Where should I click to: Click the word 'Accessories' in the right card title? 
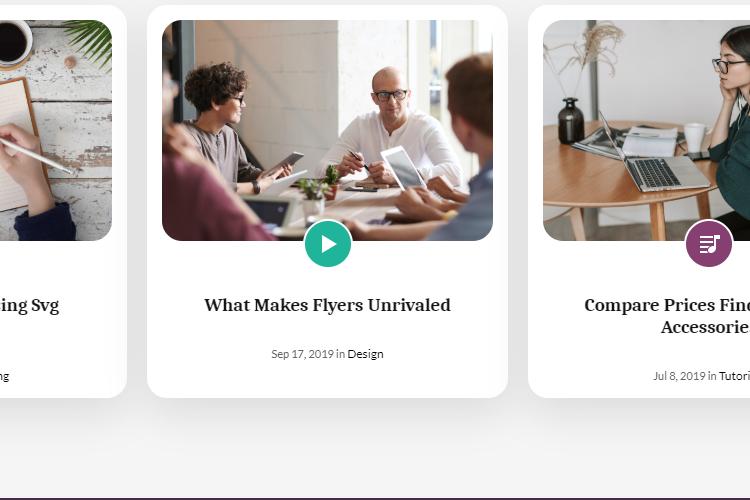tap(706, 327)
